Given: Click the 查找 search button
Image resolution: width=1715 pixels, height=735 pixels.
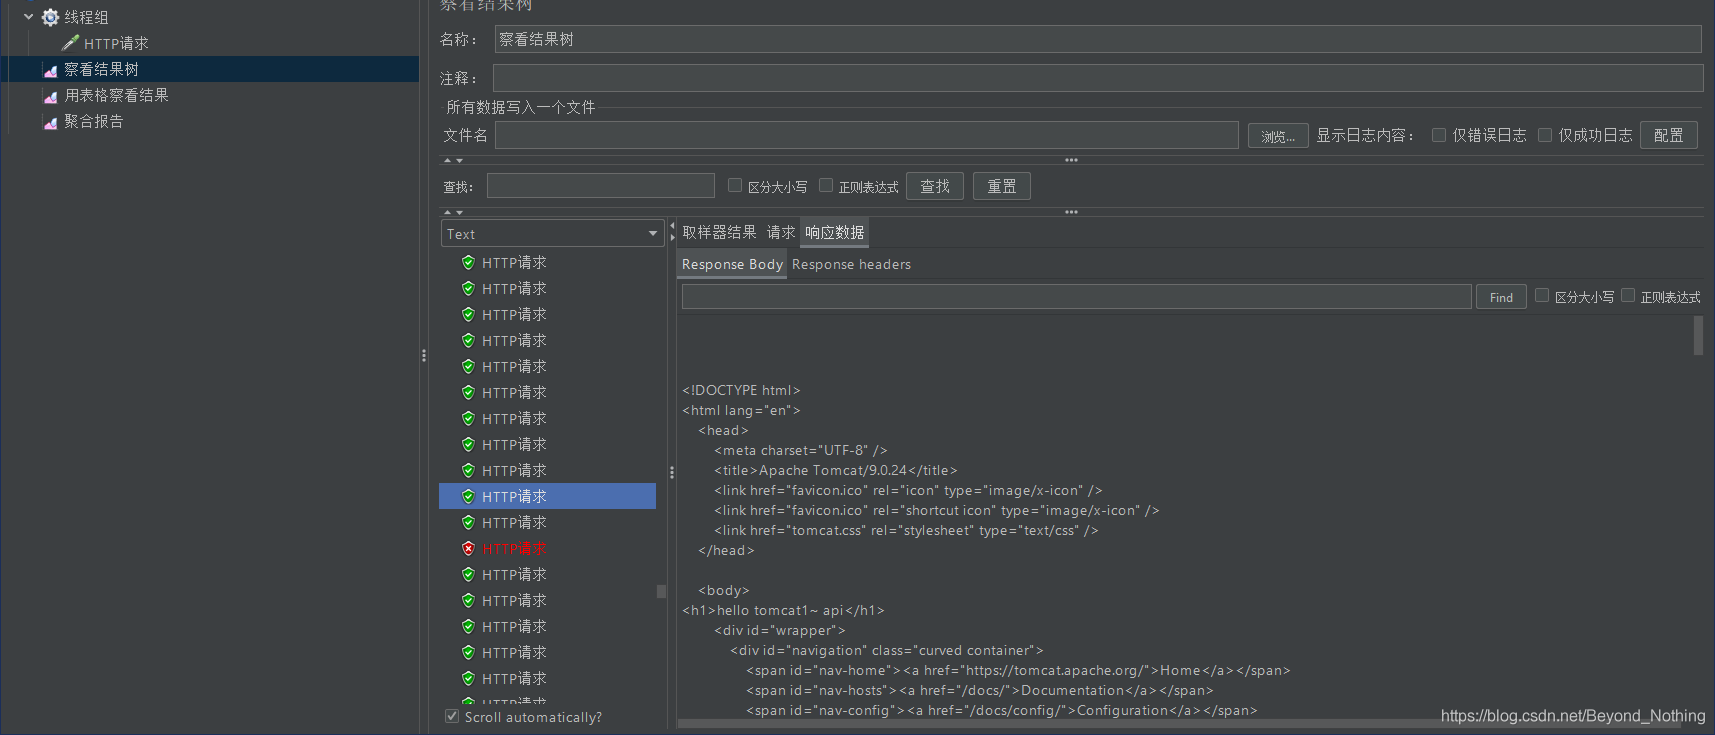Looking at the screenshot, I should pyautogui.click(x=935, y=186).
